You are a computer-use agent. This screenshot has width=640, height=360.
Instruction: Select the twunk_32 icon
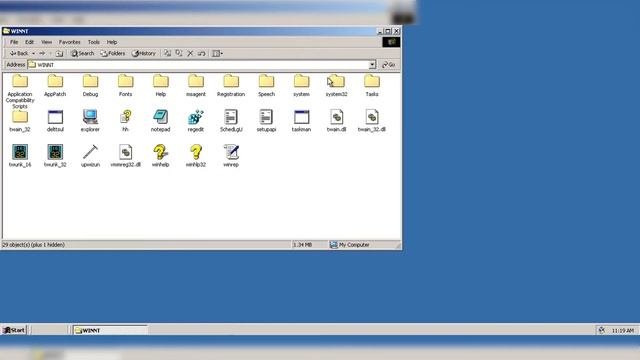55,152
